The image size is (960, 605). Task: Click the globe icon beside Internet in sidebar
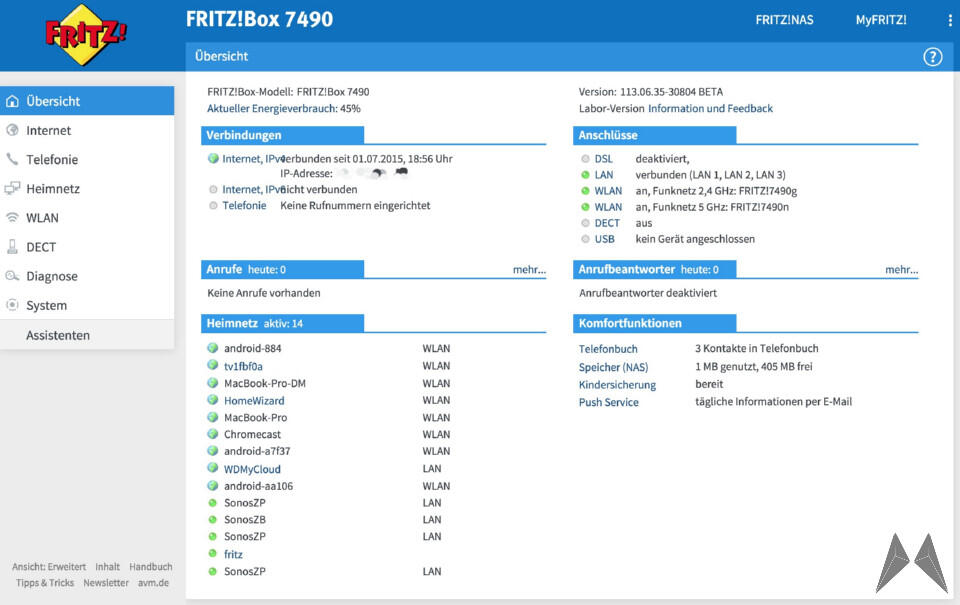point(12,130)
